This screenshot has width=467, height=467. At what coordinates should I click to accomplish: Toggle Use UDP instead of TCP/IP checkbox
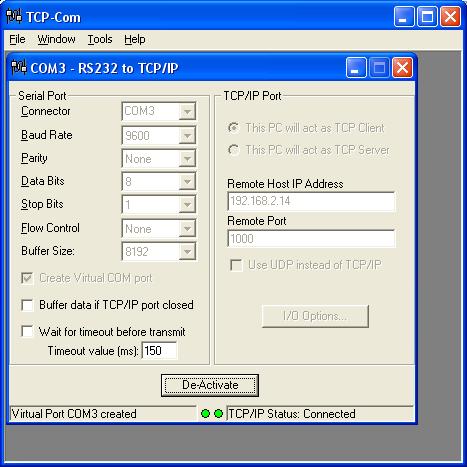coord(236,265)
